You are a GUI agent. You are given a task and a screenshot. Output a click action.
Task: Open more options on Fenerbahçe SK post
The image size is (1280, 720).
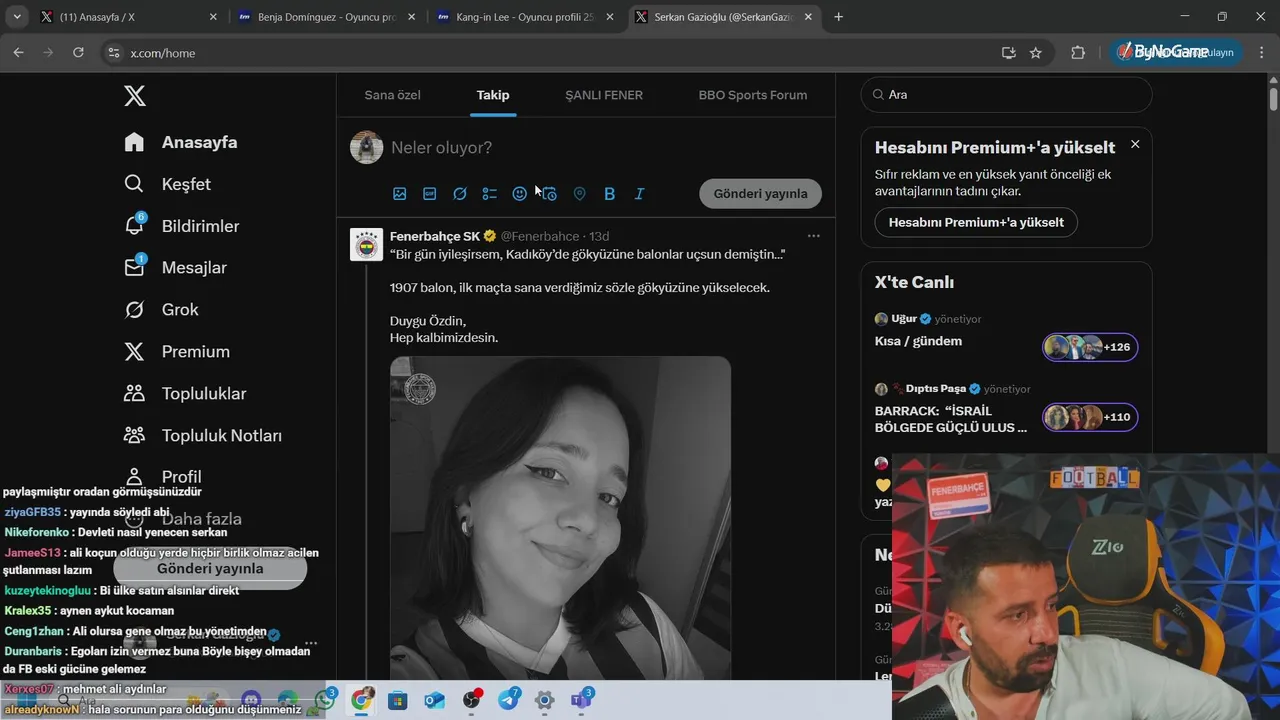(x=814, y=236)
